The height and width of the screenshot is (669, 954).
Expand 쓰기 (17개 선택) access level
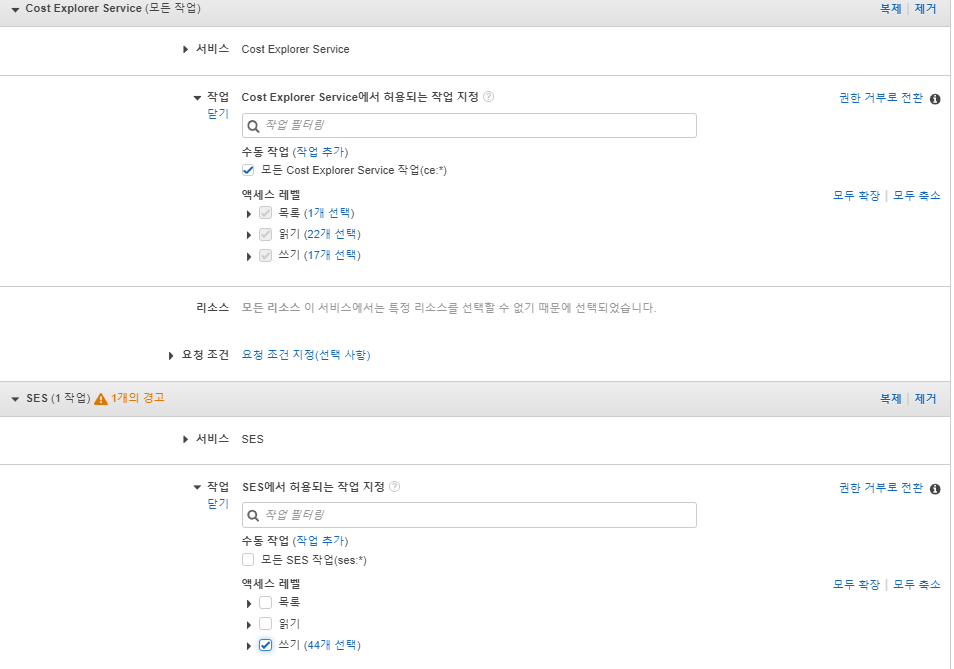coord(249,257)
